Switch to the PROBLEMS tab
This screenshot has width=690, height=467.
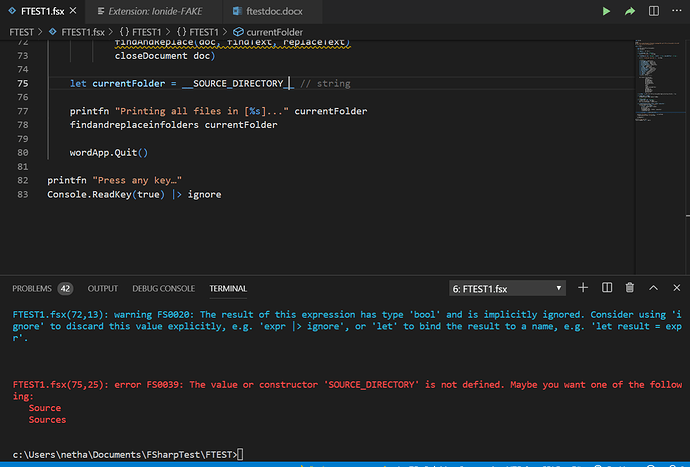click(x=32, y=289)
